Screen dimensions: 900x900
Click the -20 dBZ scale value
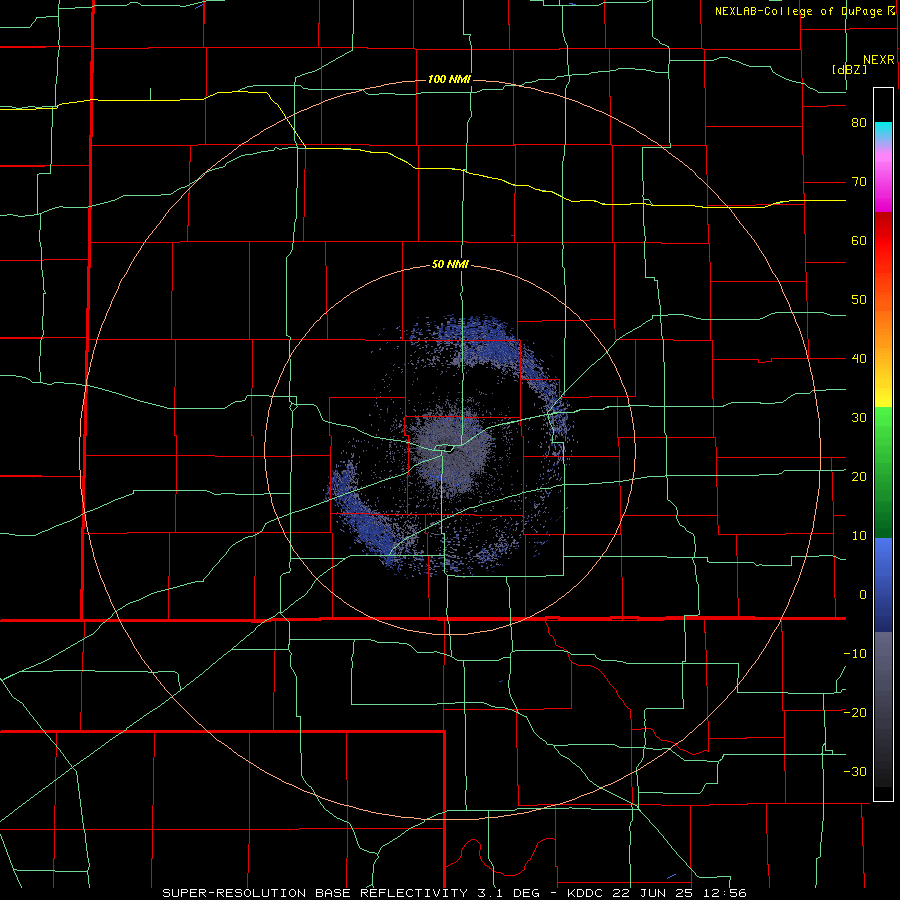855,712
